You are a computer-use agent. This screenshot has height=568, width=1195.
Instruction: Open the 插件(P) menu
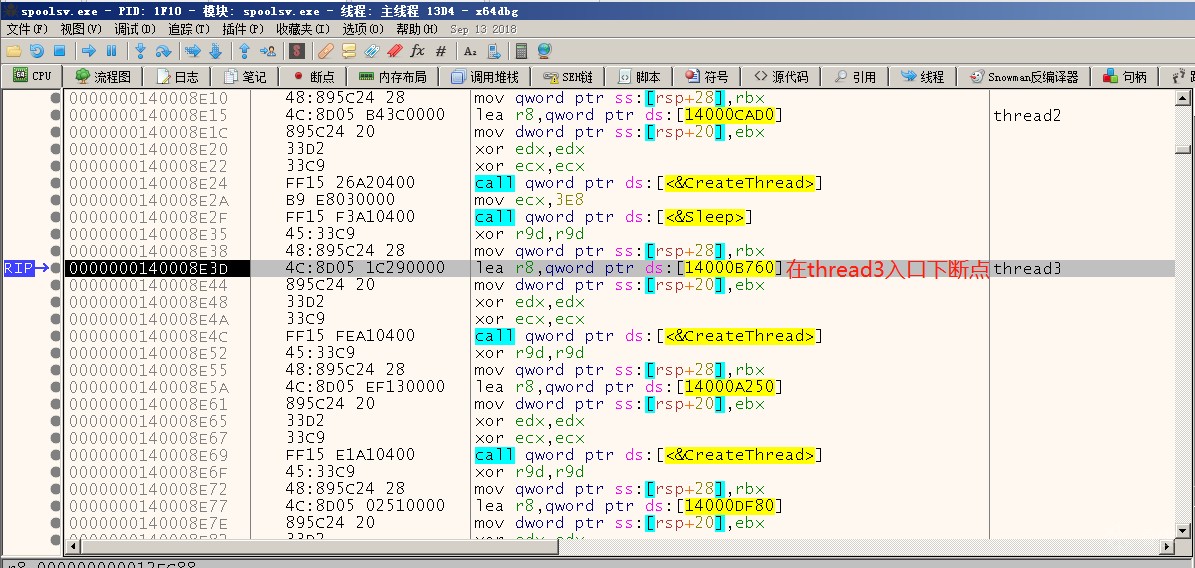243,29
